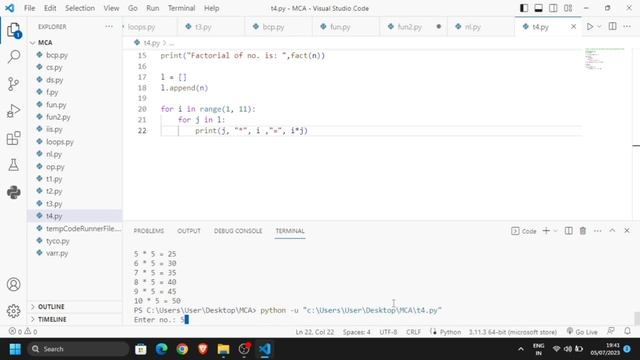Open editor More Actions ellipsis
The image size is (640, 360).
tap(627, 27)
